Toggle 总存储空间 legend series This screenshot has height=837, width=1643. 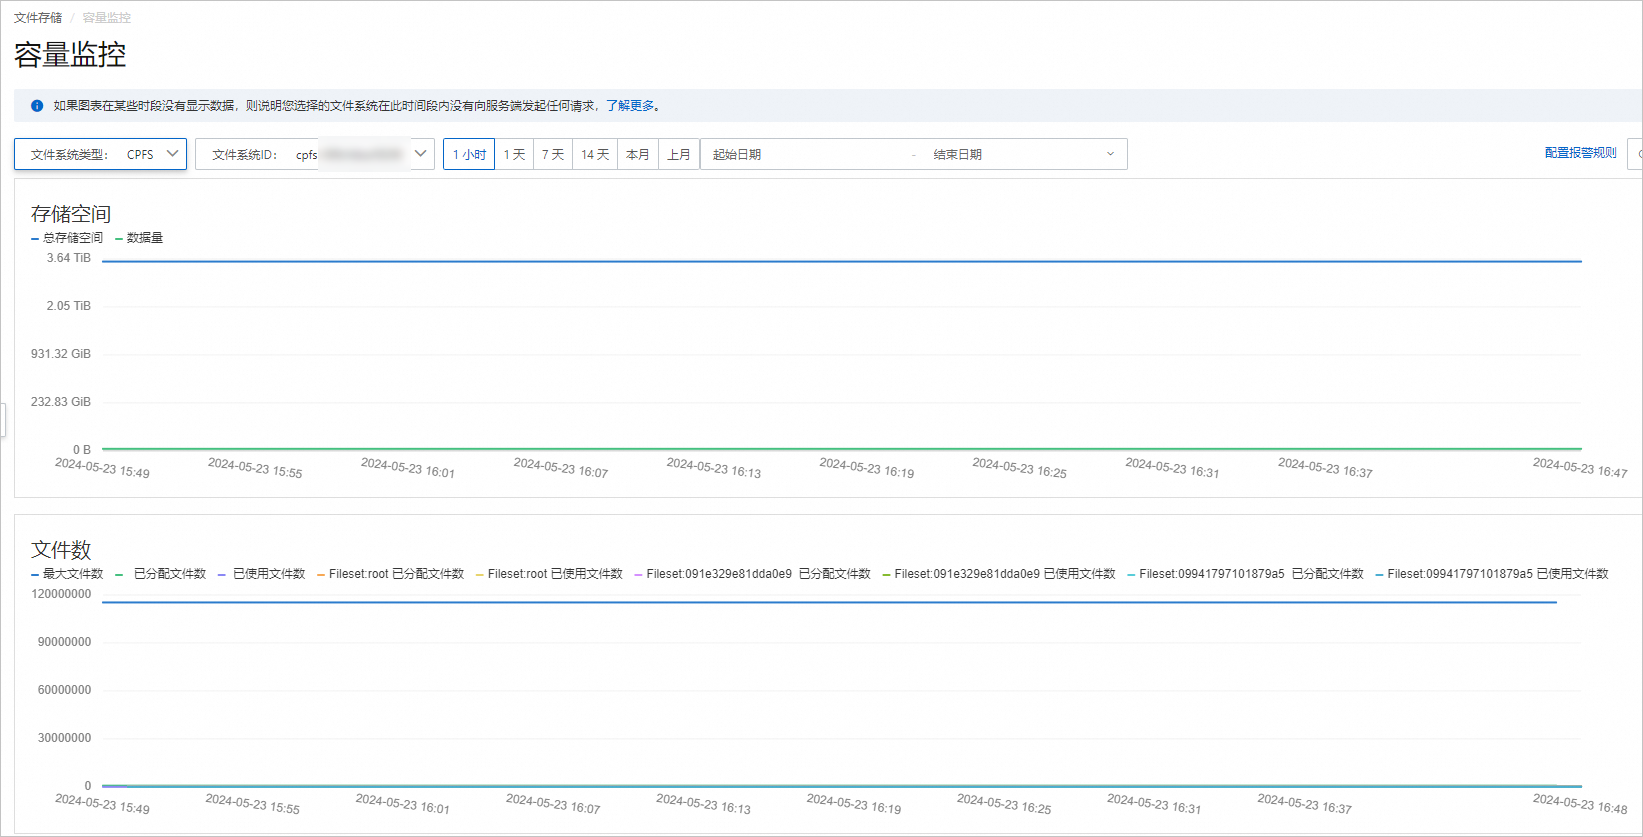point(67,238)
